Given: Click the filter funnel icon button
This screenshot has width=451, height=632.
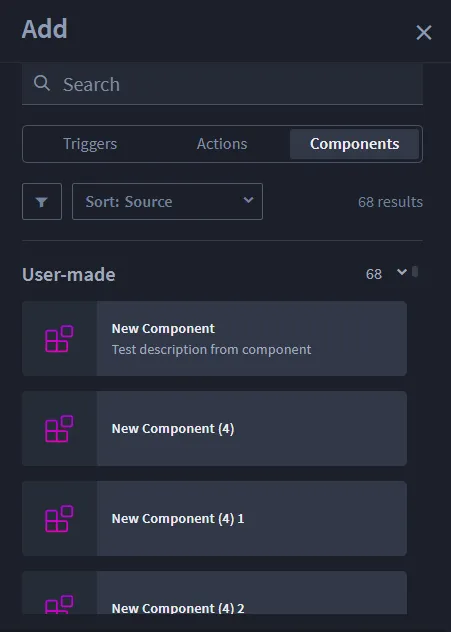Looking at the screenshot, I should point(42,202).
